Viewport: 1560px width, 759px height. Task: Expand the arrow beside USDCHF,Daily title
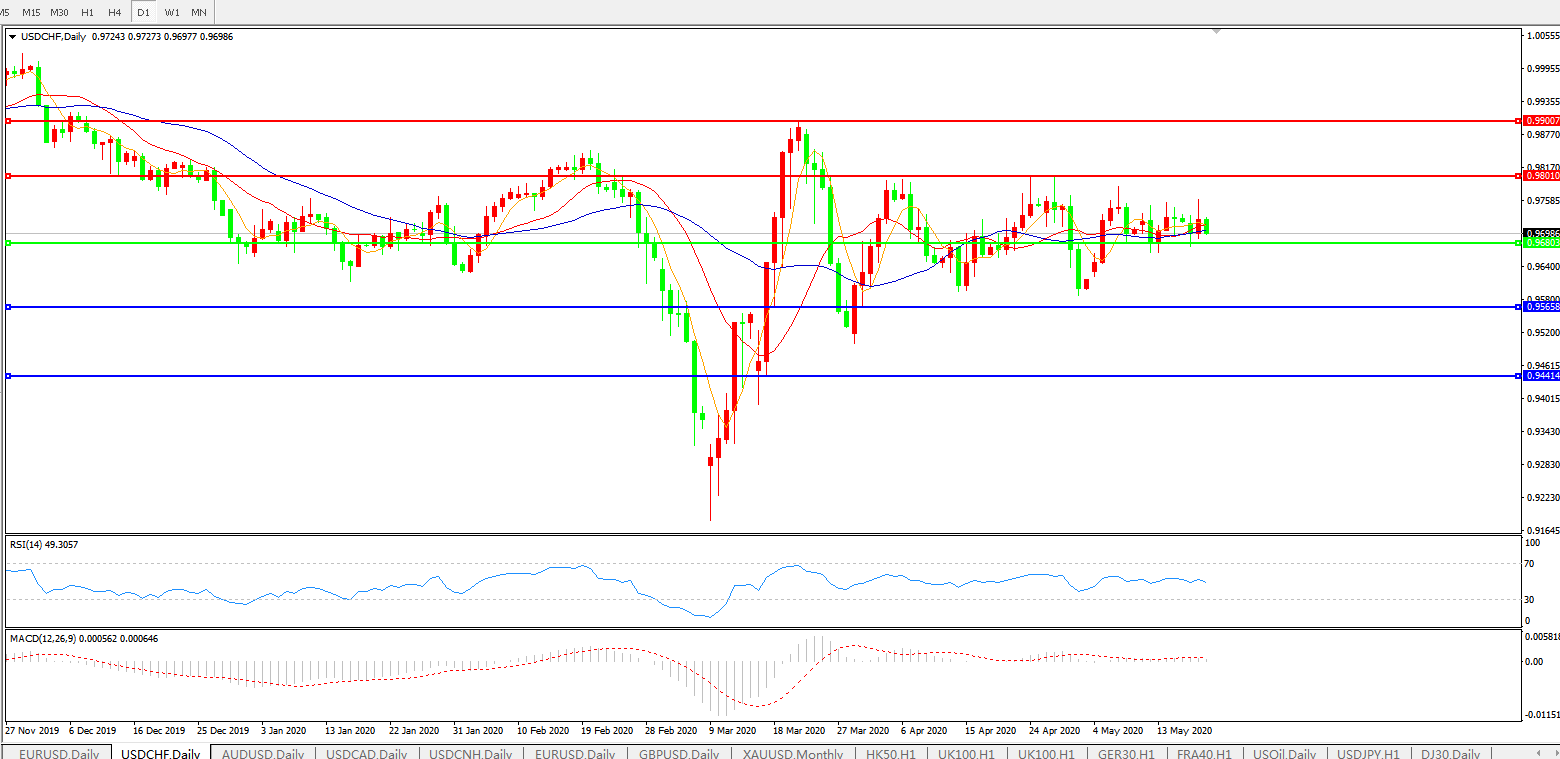13,37
